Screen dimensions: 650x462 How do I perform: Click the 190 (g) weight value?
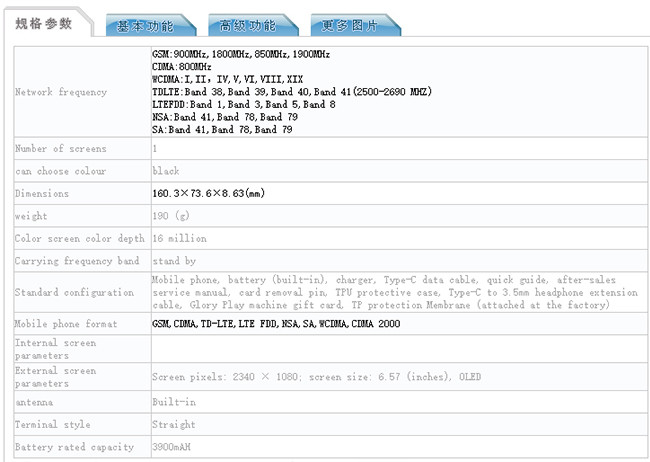171,216
